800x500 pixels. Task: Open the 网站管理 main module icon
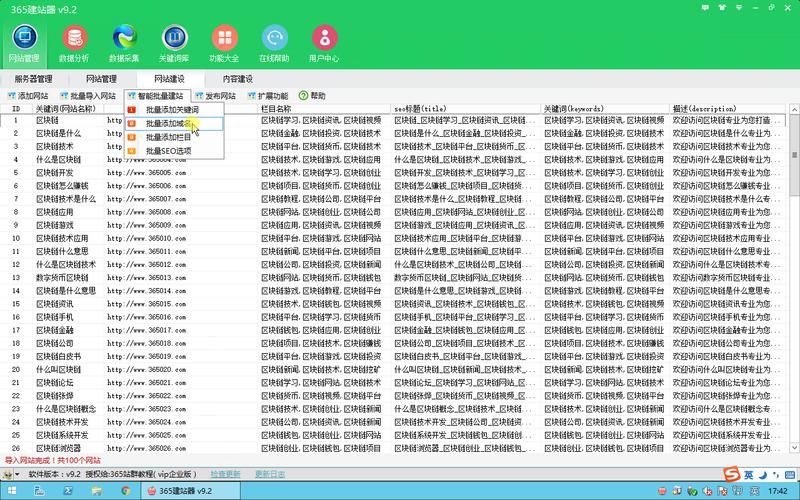pyautogui.click(x=24, y=44)
